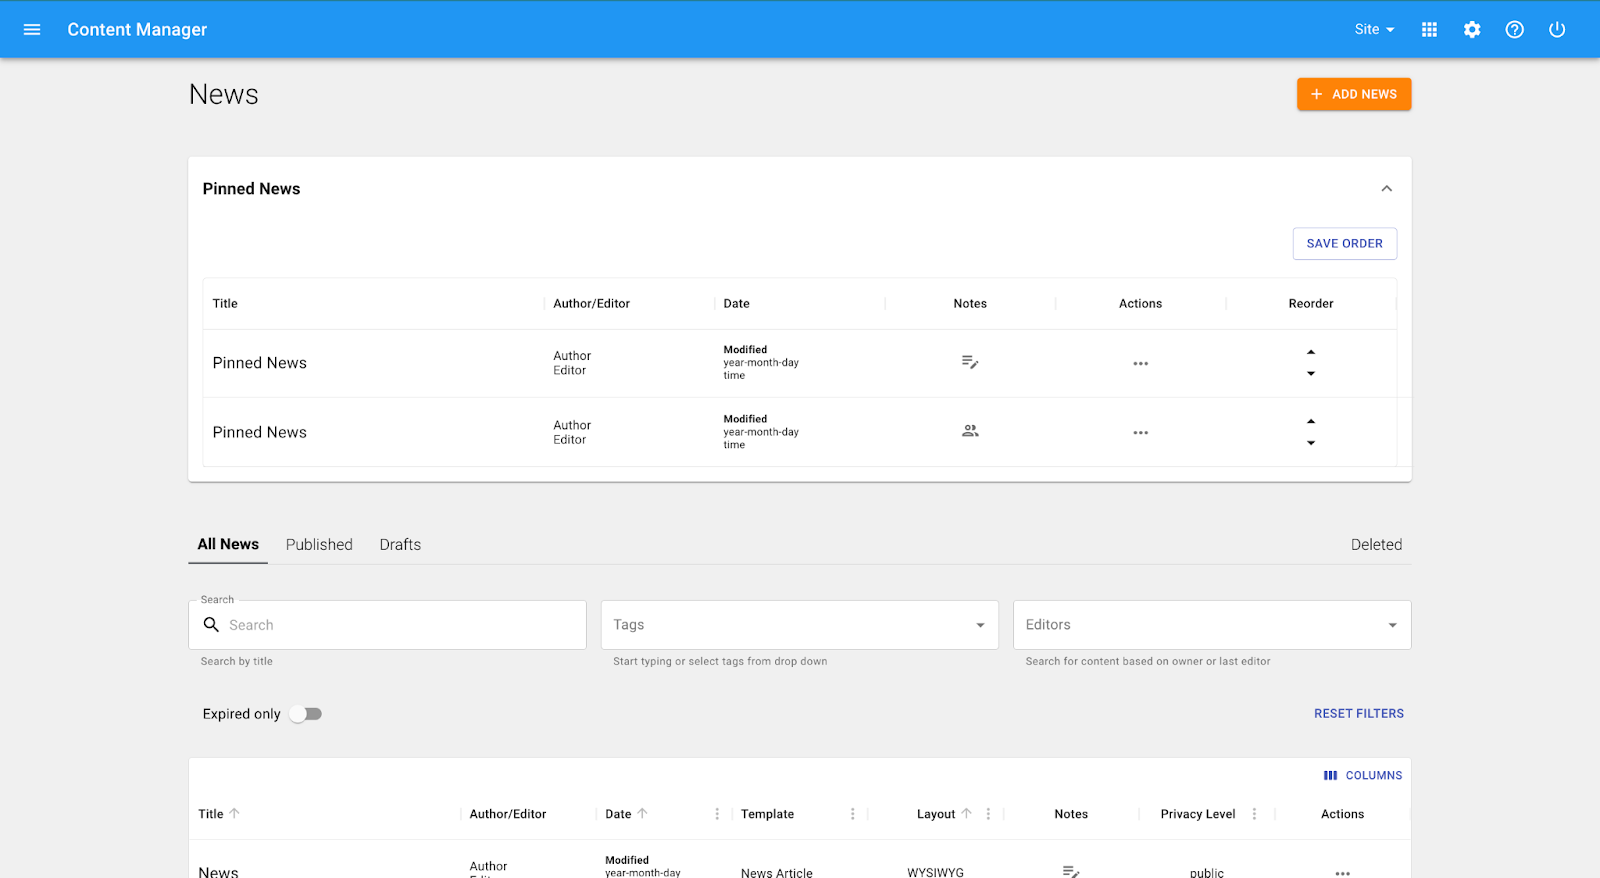The height and width of the screenshot is (878, 1600).
Task: Move first pinned news down
Action: coord(1311,374)
